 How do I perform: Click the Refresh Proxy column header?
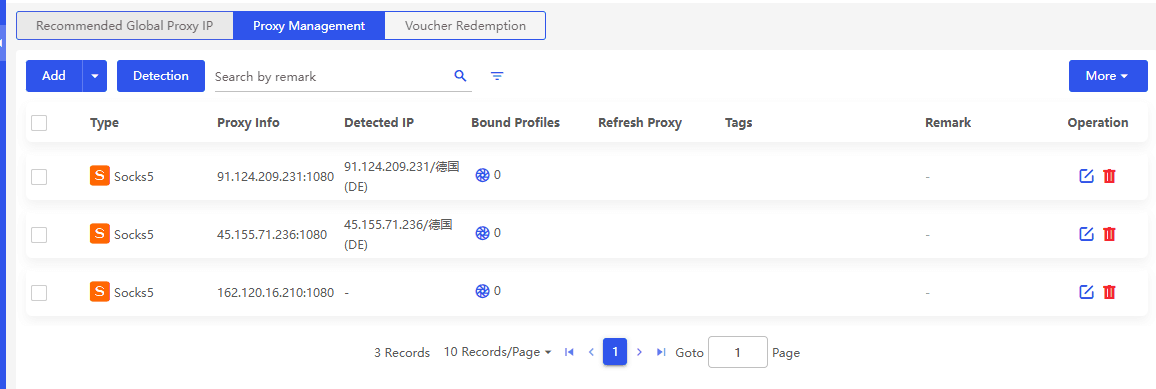point(640,123)
